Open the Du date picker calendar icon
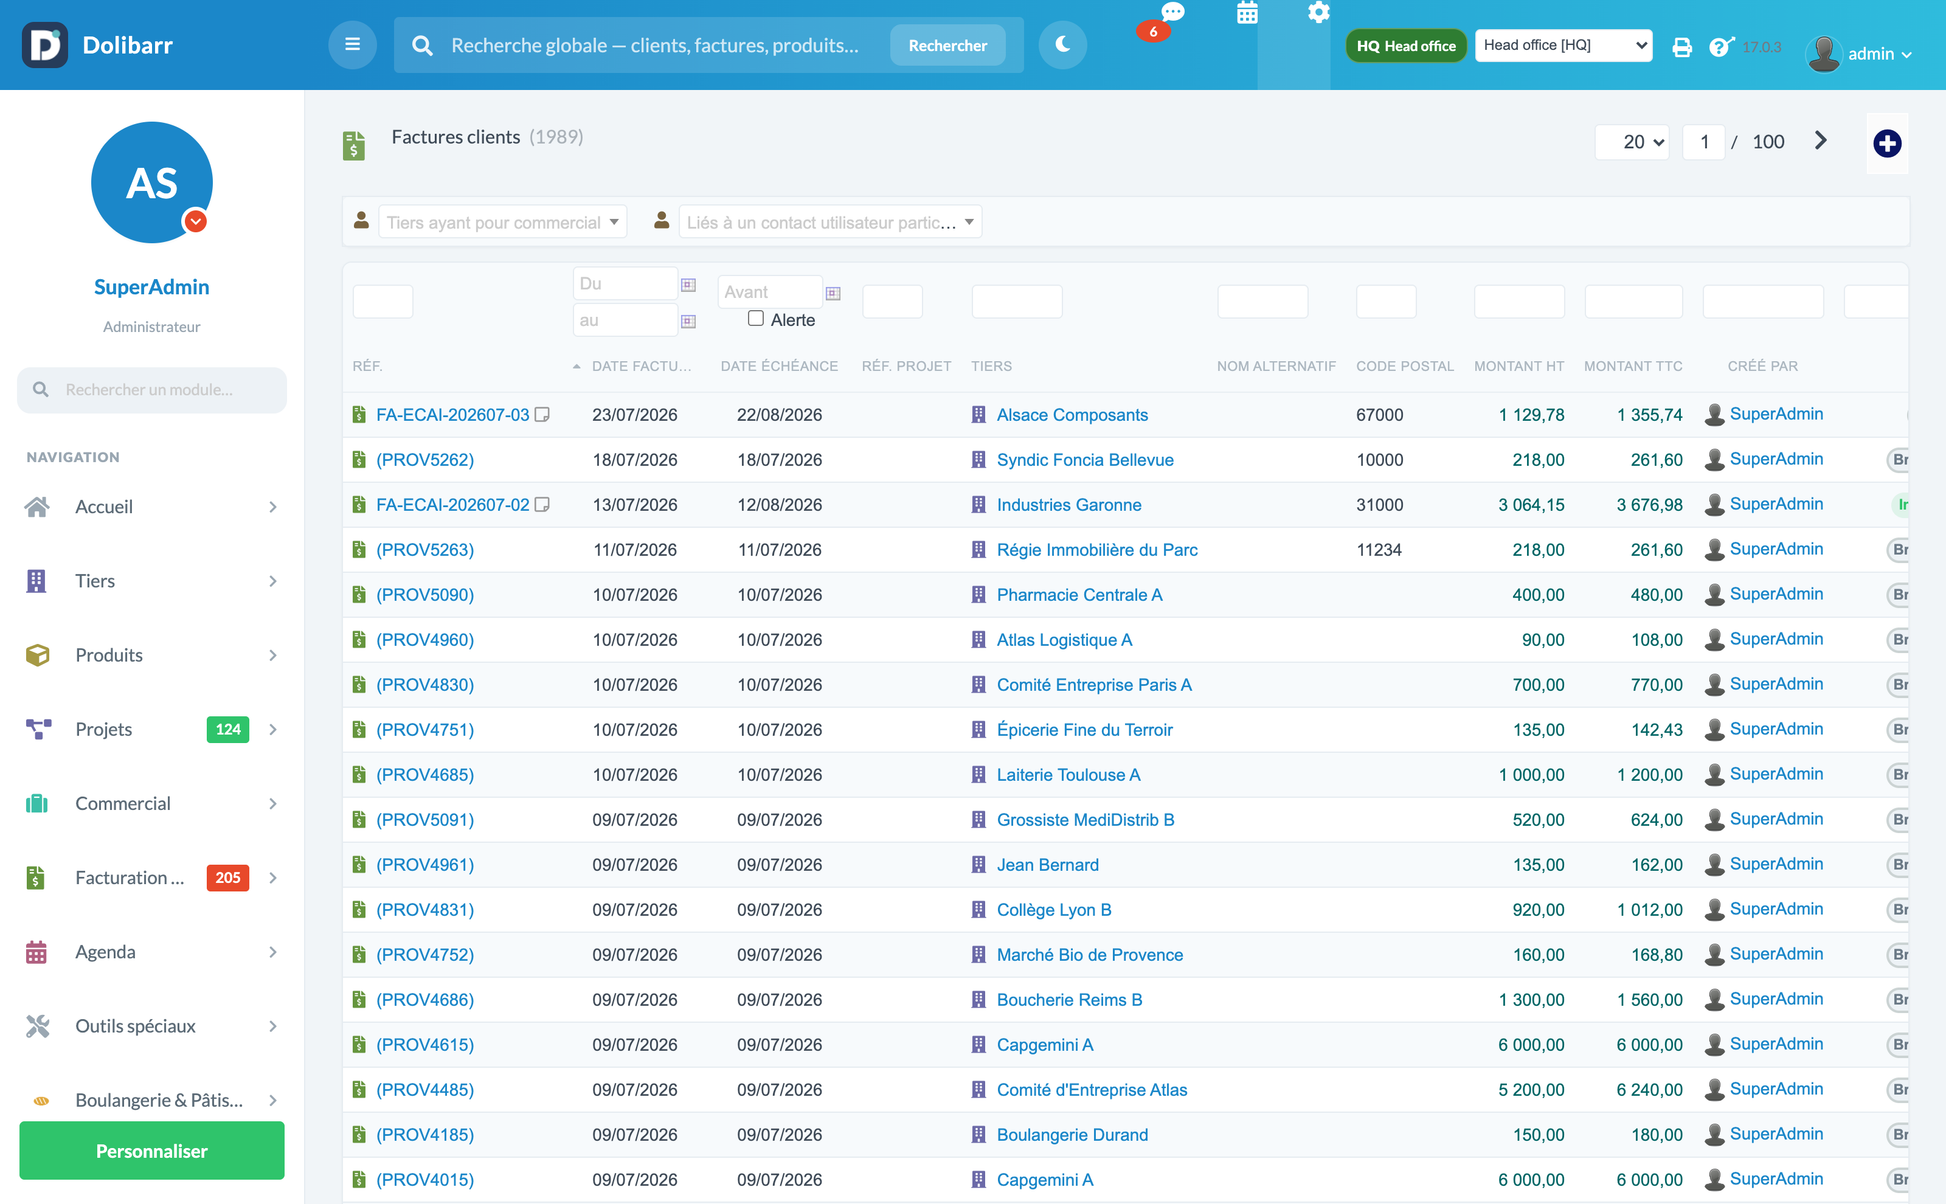Screen dimensions: 1946x1204 [689, 285]
